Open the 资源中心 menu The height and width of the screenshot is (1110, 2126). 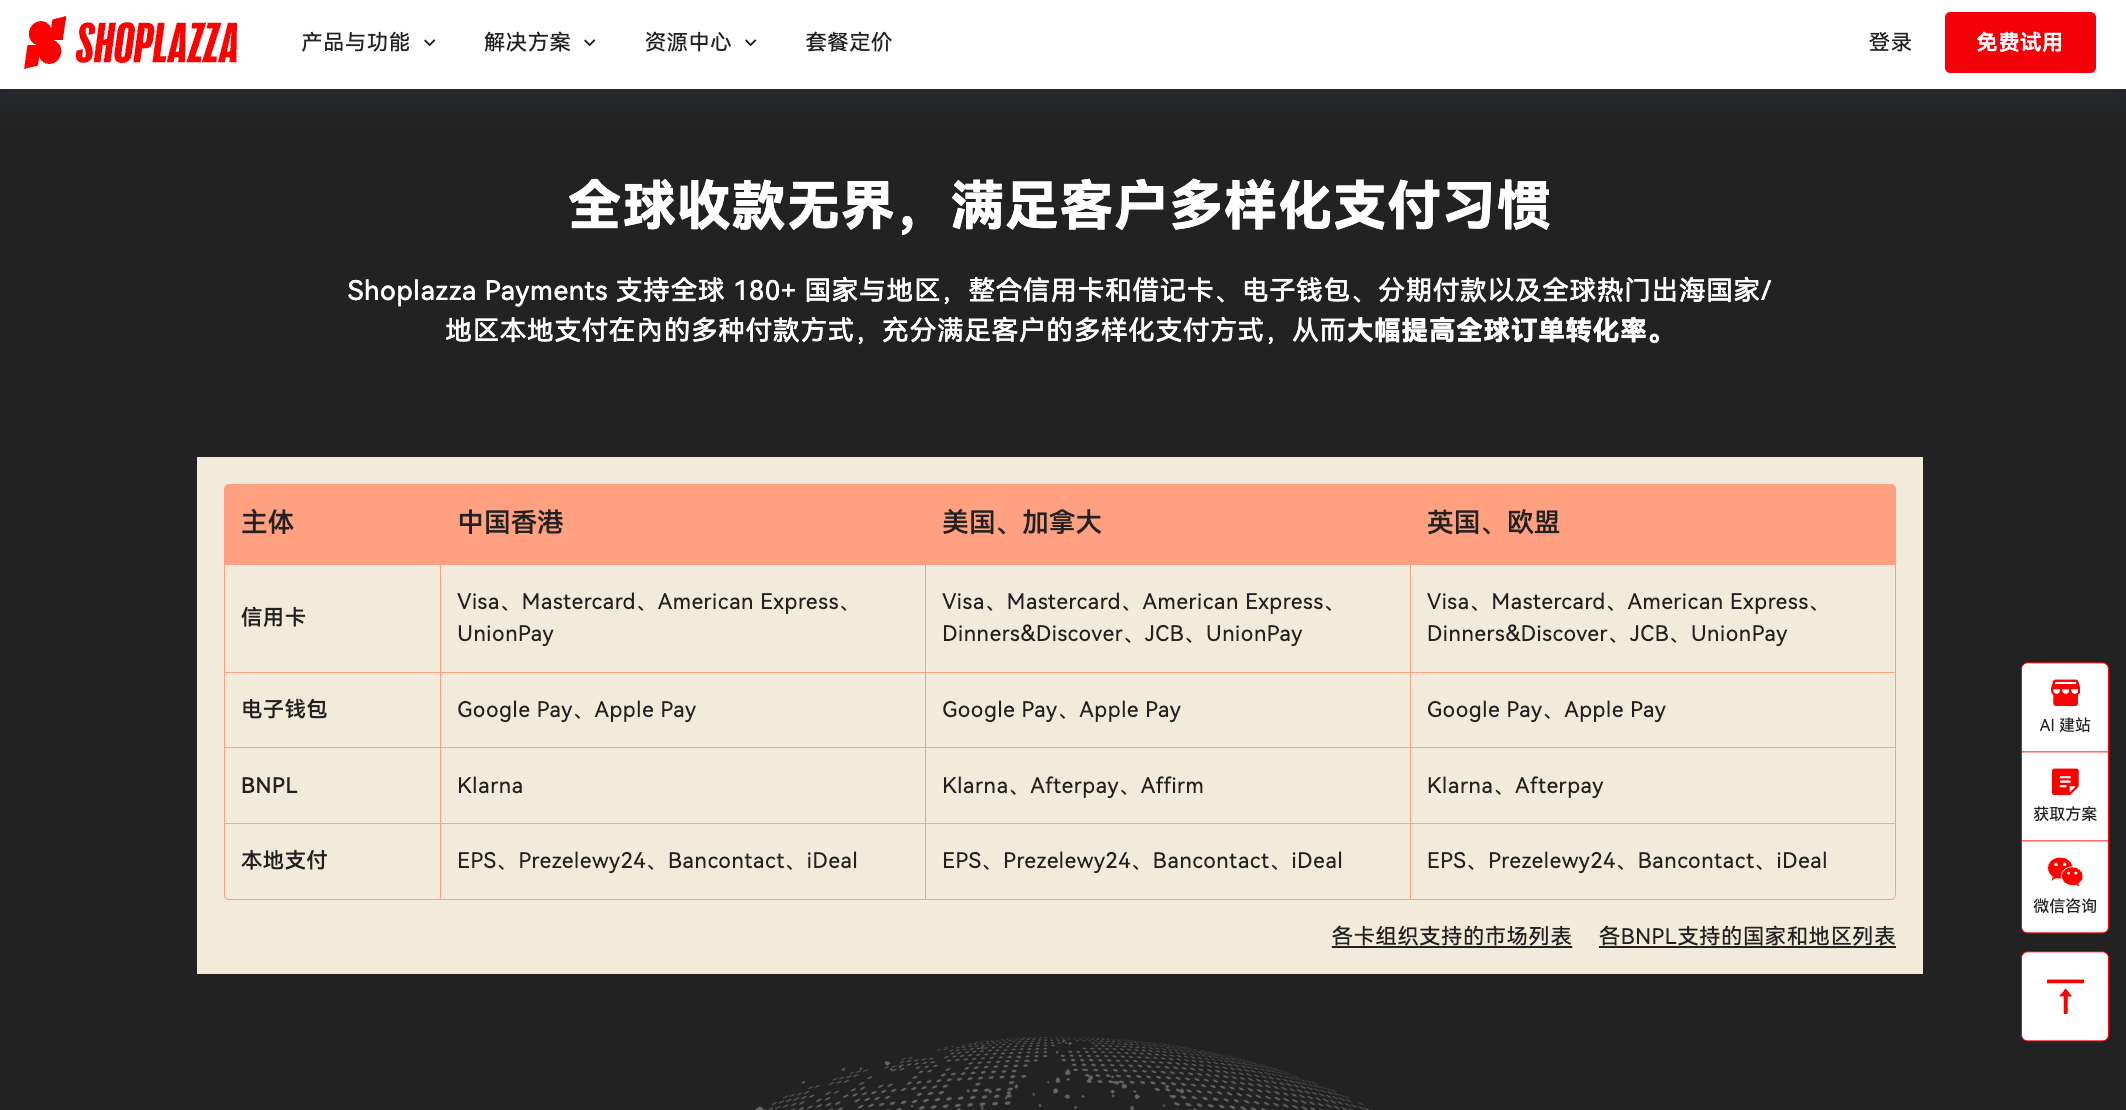701,43
